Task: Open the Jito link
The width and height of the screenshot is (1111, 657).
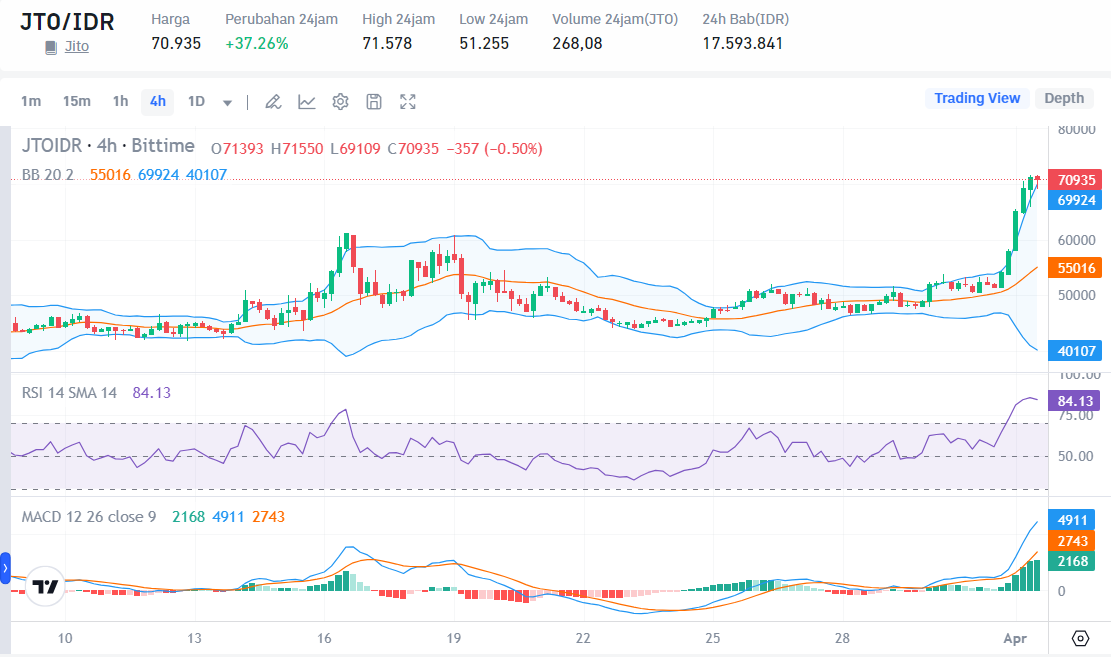Action: [x=74, y=46]
